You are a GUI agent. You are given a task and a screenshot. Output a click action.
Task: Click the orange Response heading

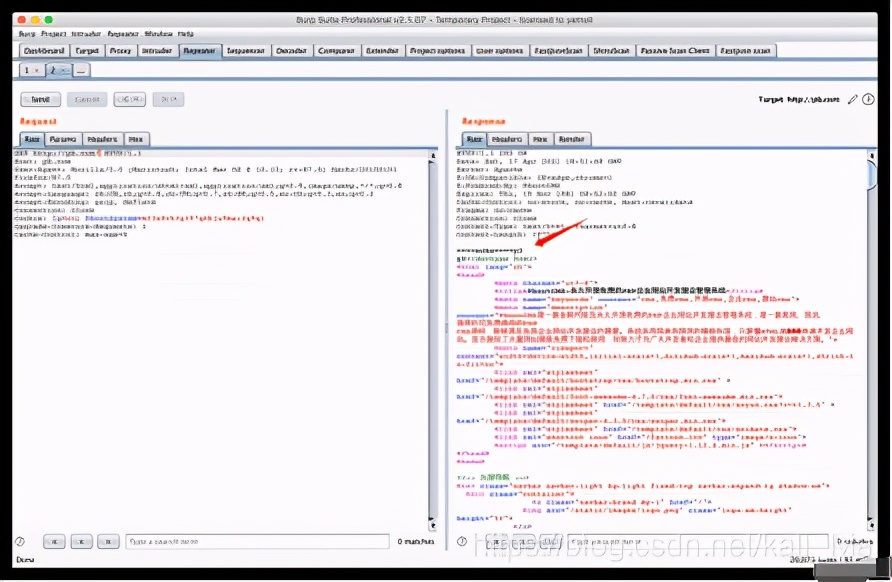tap(484, 122)
